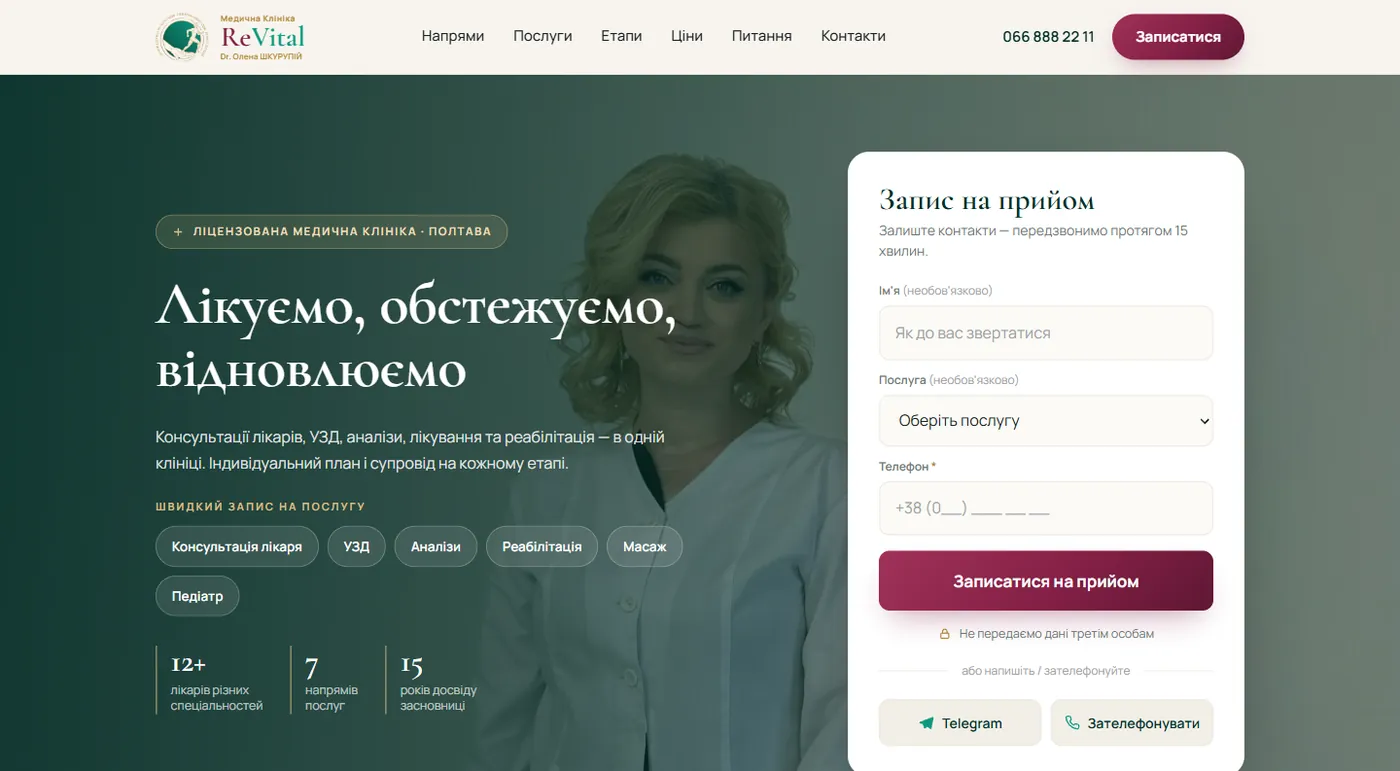Viewport: 1400px width, 771px height.
Task: Click the padlock icon beside the privacy note
Action: click(x=944, y=634)
